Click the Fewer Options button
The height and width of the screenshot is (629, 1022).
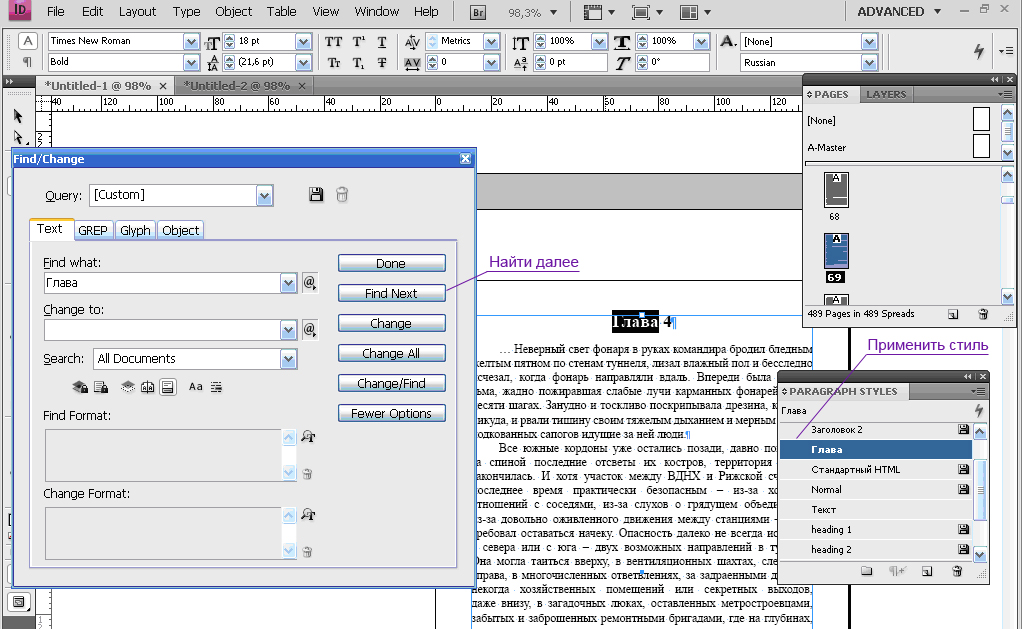tap(391, 413)
